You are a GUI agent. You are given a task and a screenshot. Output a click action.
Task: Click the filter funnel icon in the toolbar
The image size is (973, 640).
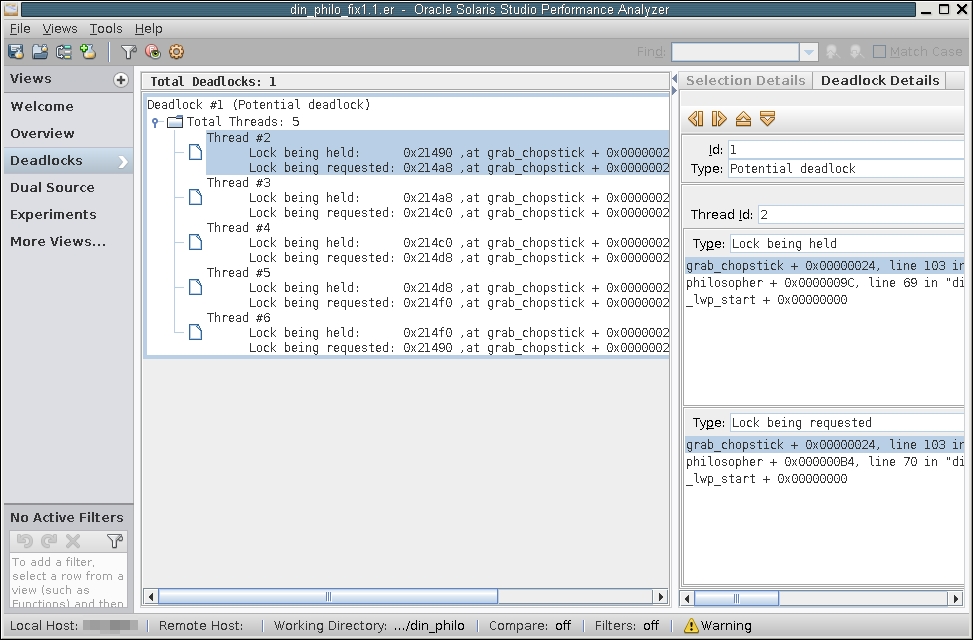coord(128,52)
